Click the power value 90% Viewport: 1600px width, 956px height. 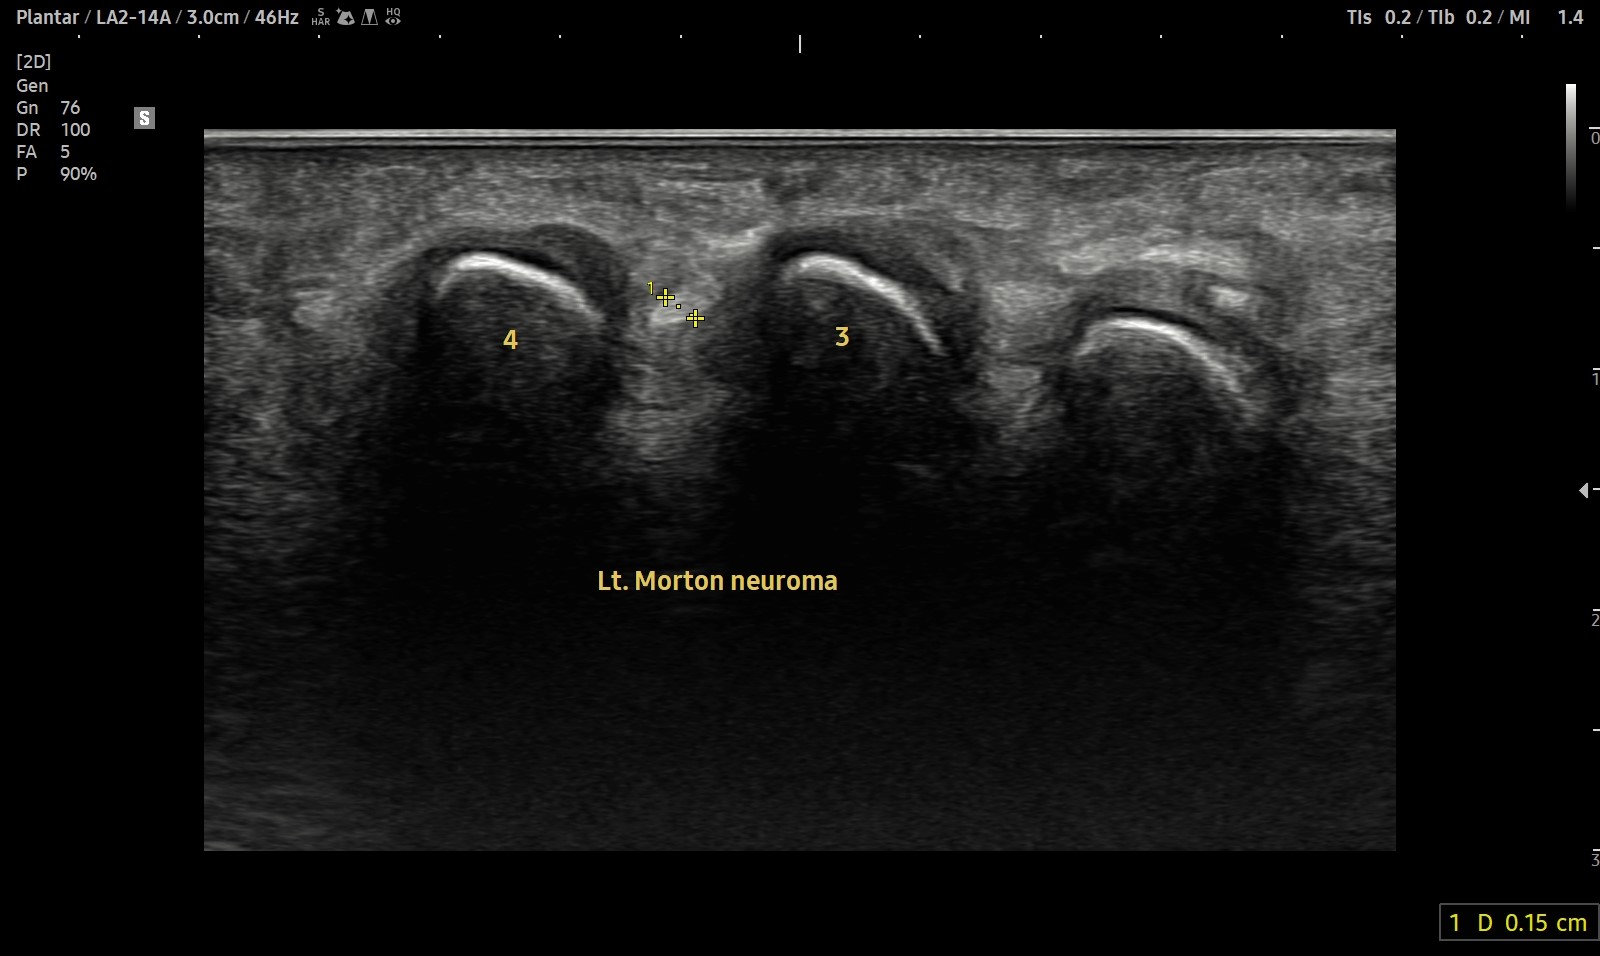[78, 174]
